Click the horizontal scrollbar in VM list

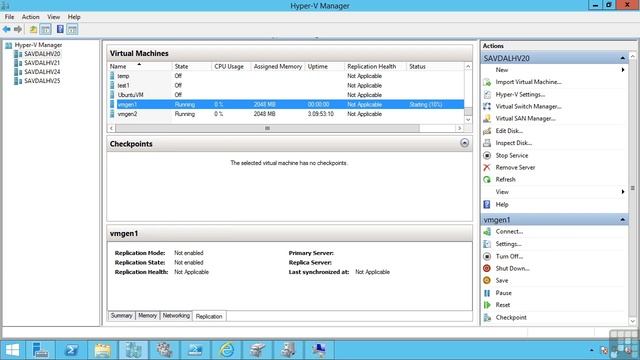267,128
